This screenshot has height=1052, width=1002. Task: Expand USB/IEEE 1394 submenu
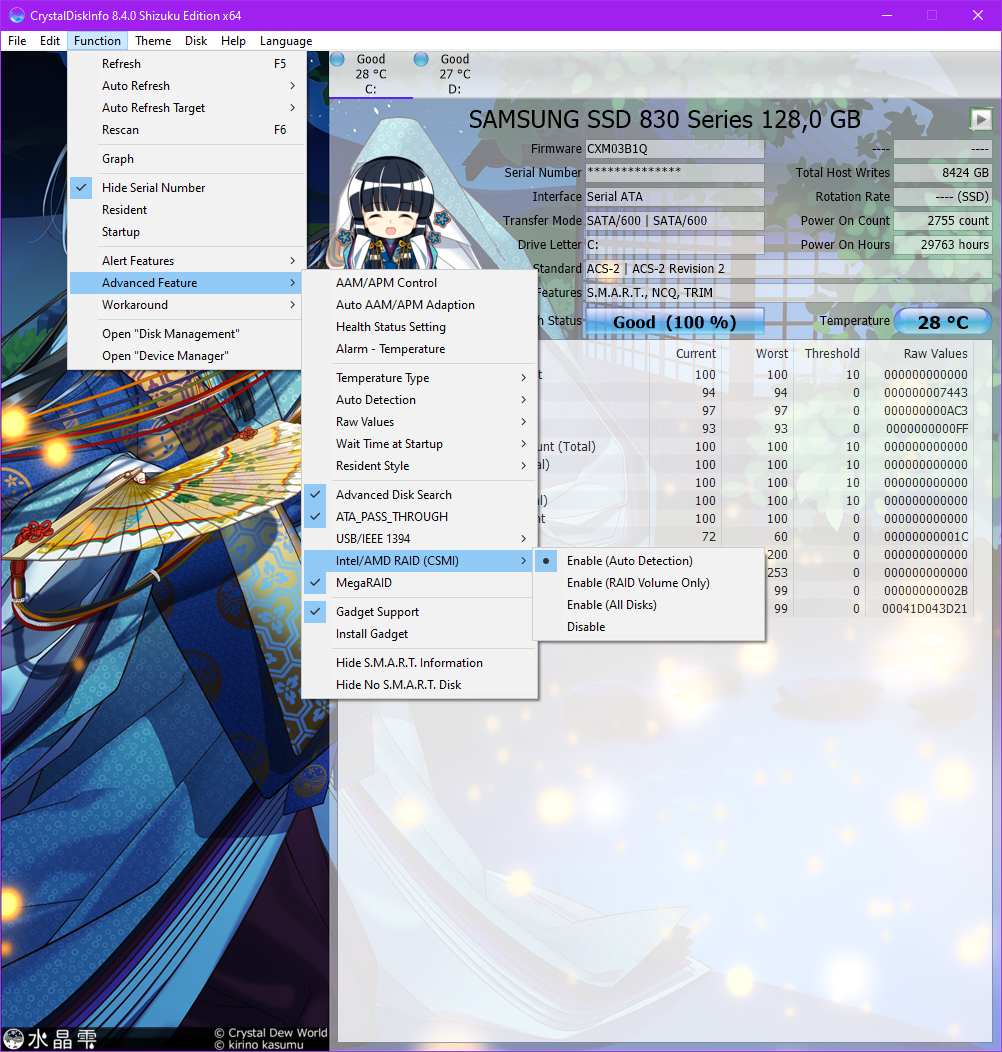(x=420, y=539)
